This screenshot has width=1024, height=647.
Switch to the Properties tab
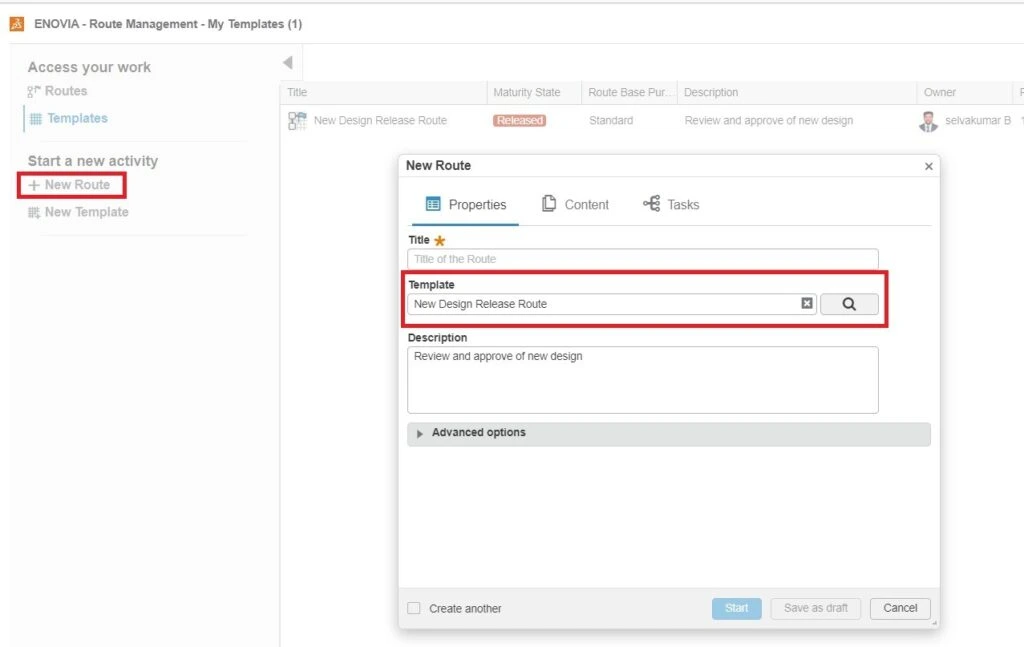click(465, 204)
